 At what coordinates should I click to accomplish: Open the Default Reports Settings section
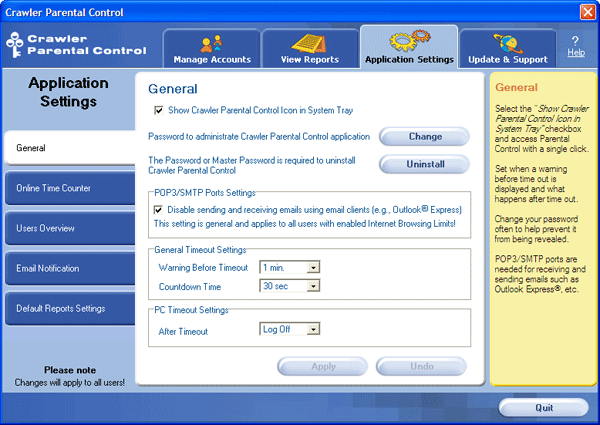[70, 309]
